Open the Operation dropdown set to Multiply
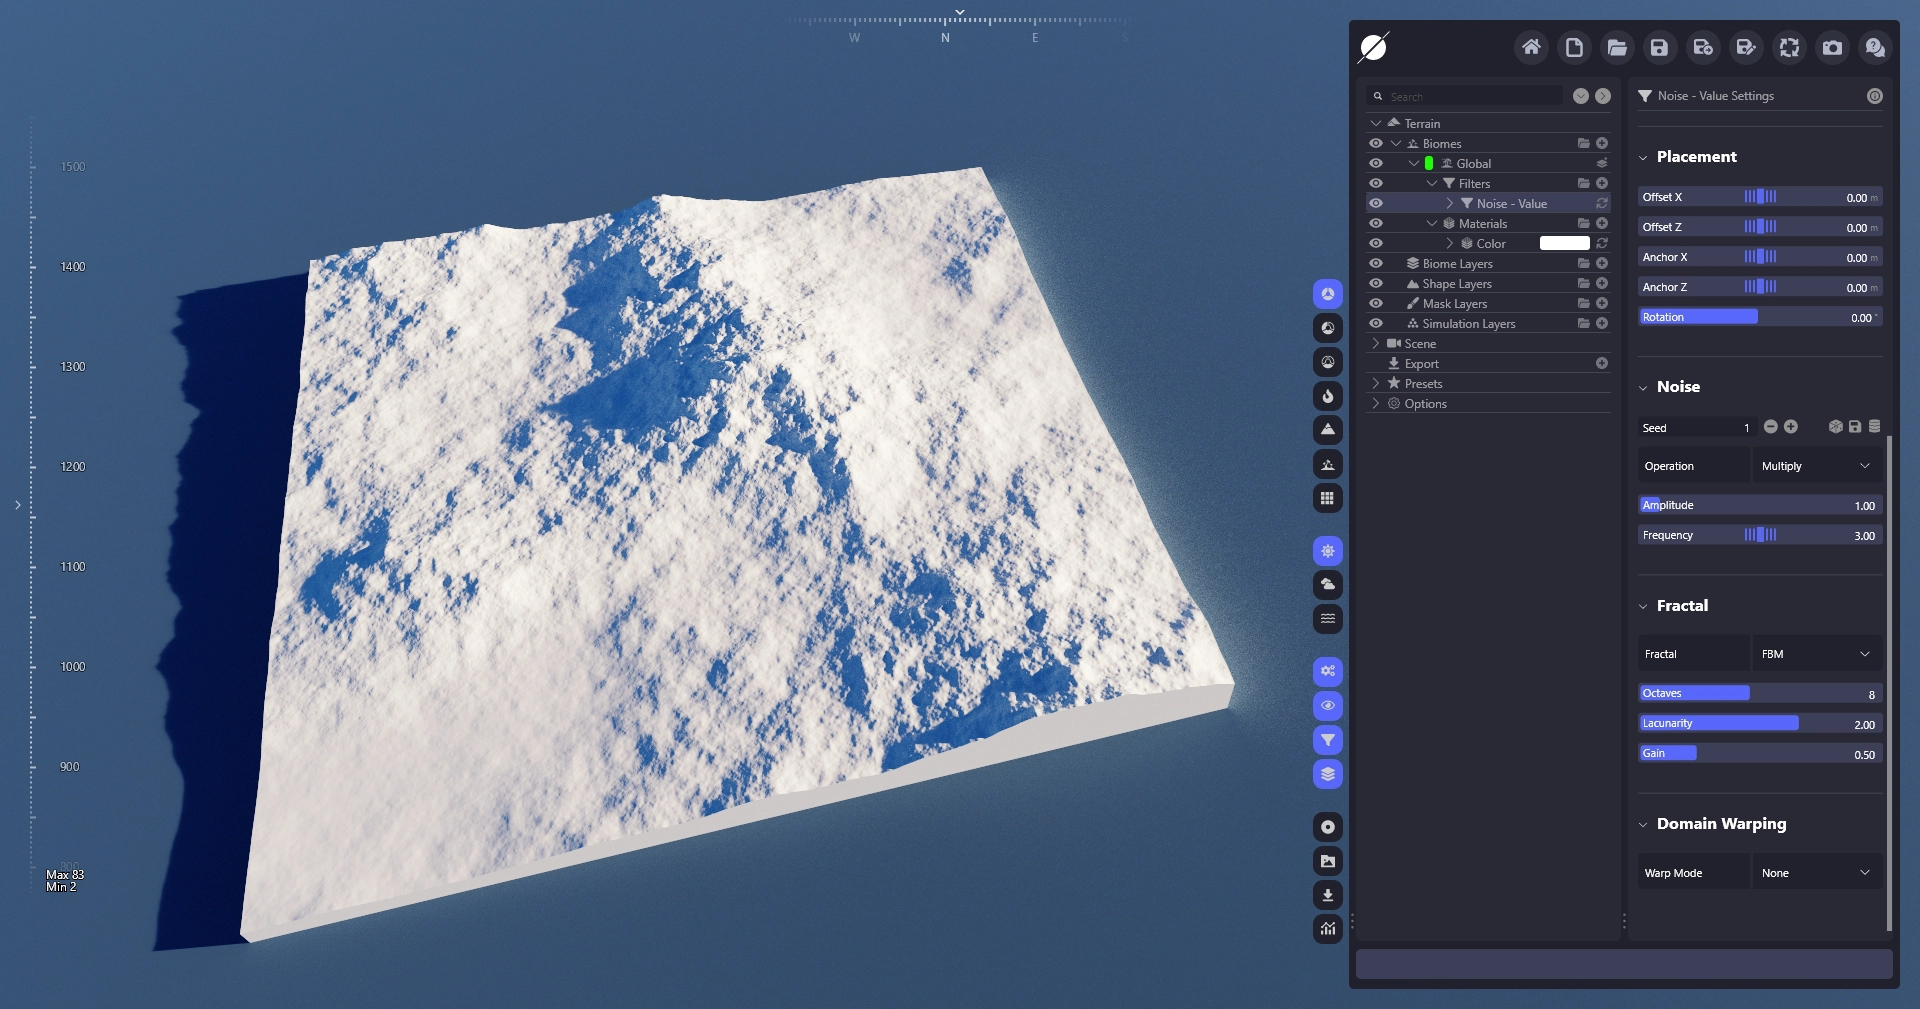The width and height of the screenshot is (1920, 1009). coord(1815,466)
